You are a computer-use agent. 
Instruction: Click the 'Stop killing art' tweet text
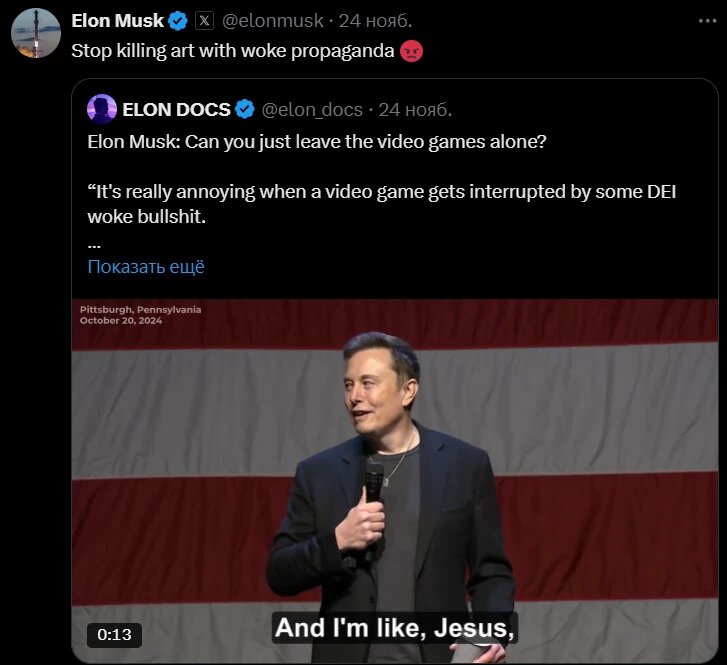[x=233, y=51]
